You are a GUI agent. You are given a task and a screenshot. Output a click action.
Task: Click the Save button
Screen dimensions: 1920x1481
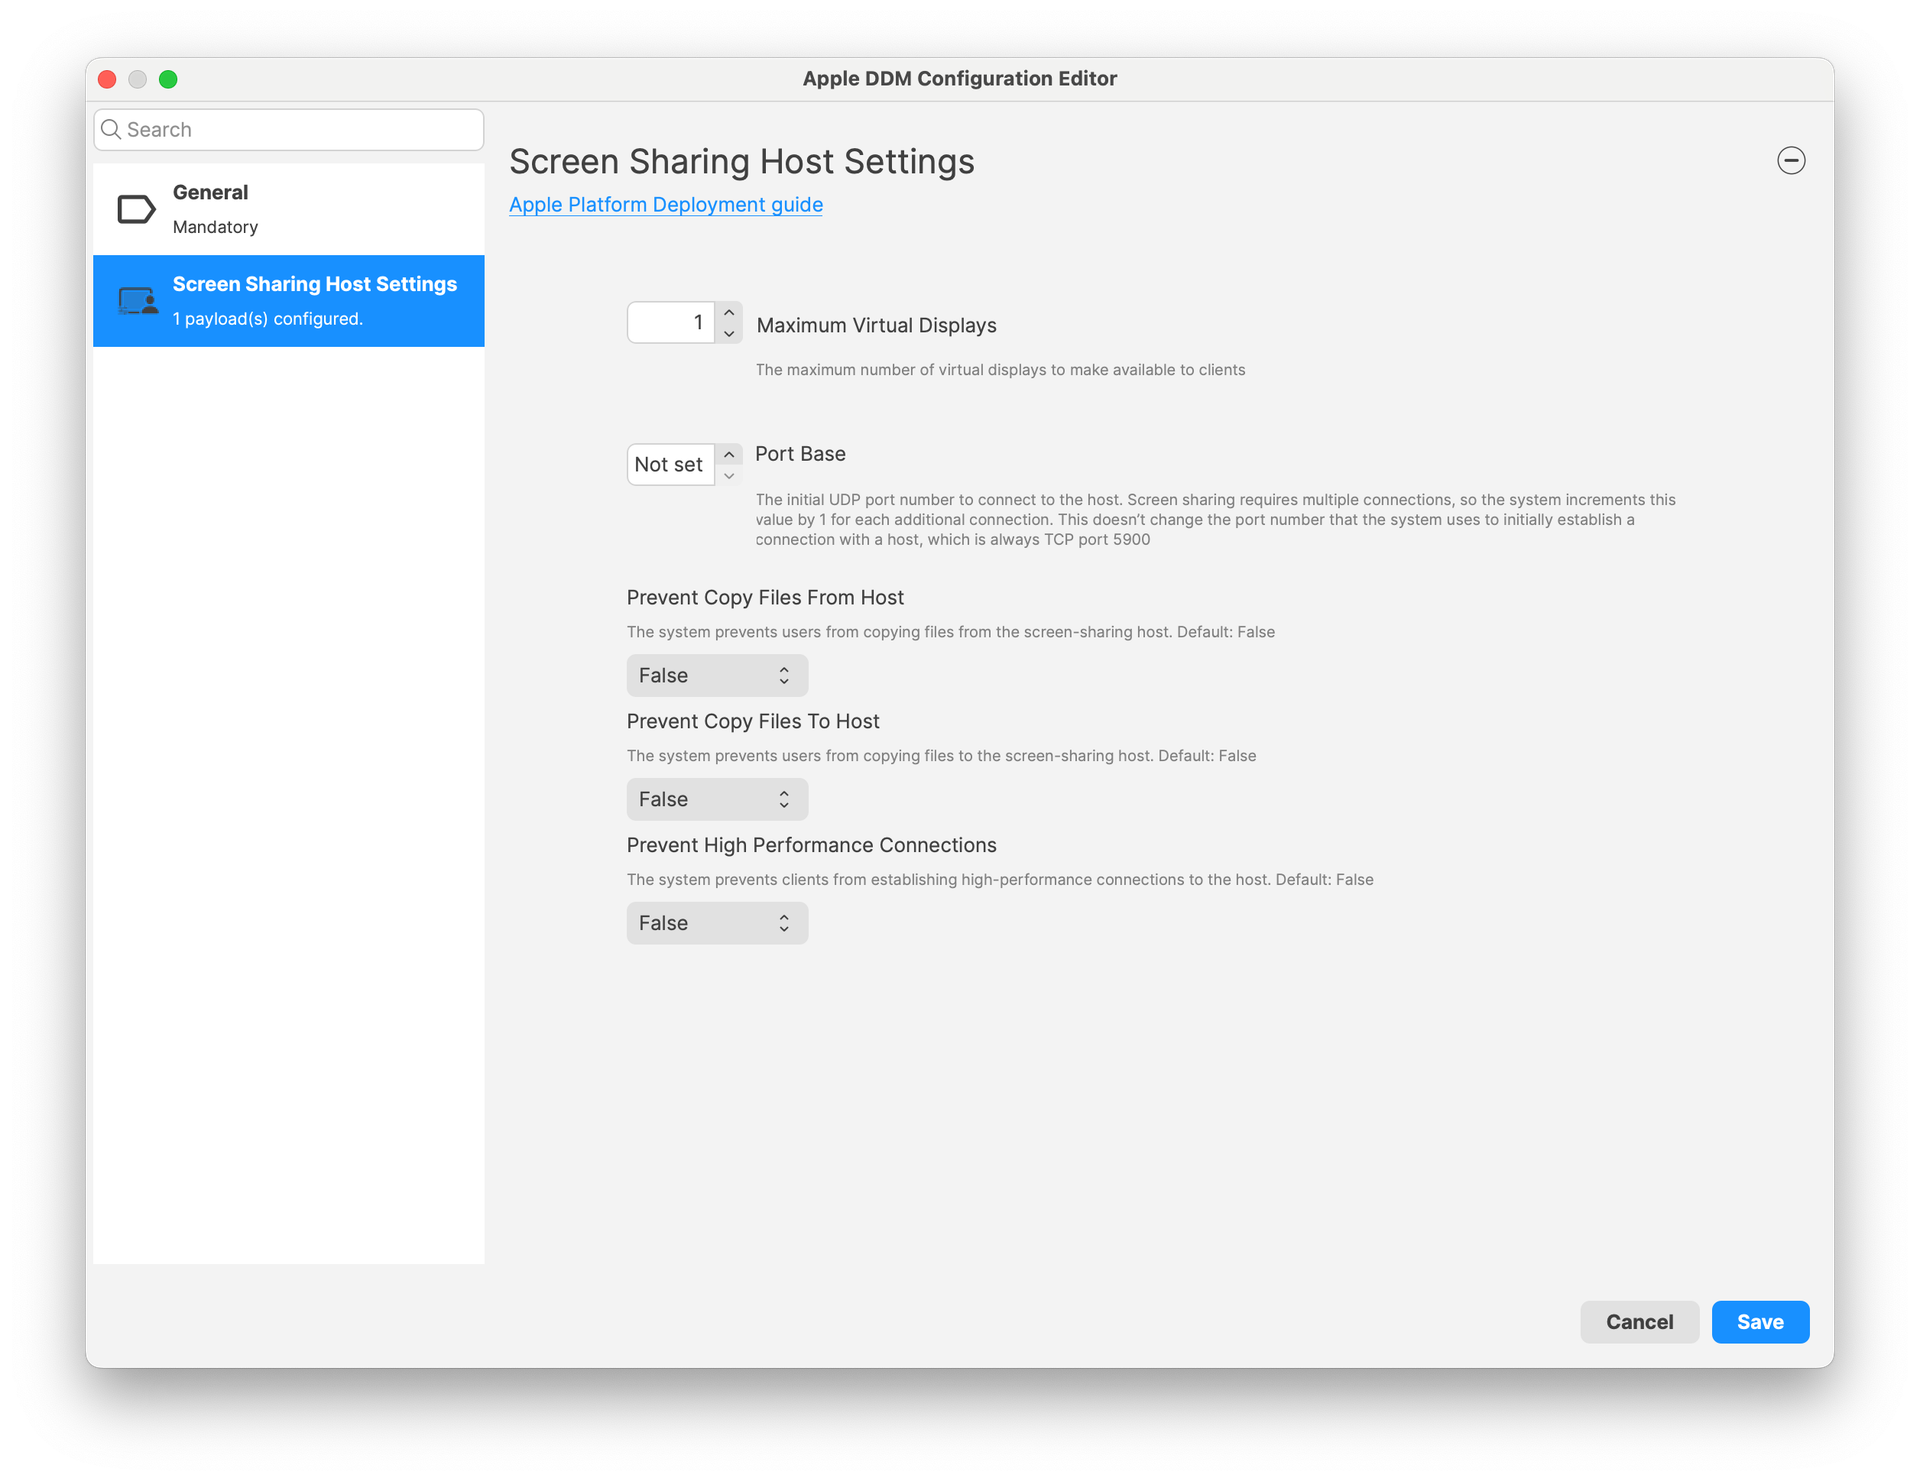1760,1322
